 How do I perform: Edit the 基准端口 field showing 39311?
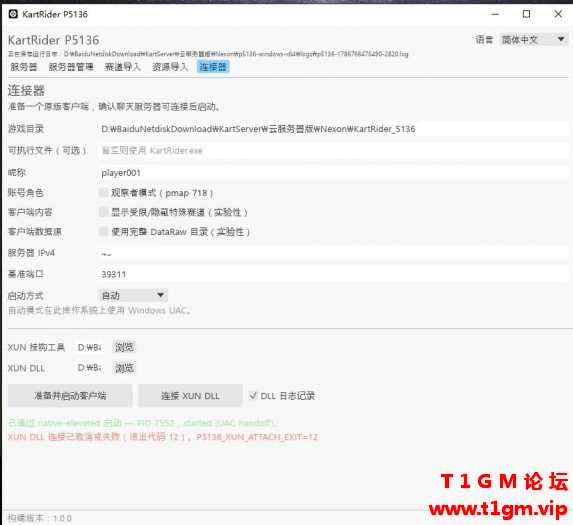(333, 274)
